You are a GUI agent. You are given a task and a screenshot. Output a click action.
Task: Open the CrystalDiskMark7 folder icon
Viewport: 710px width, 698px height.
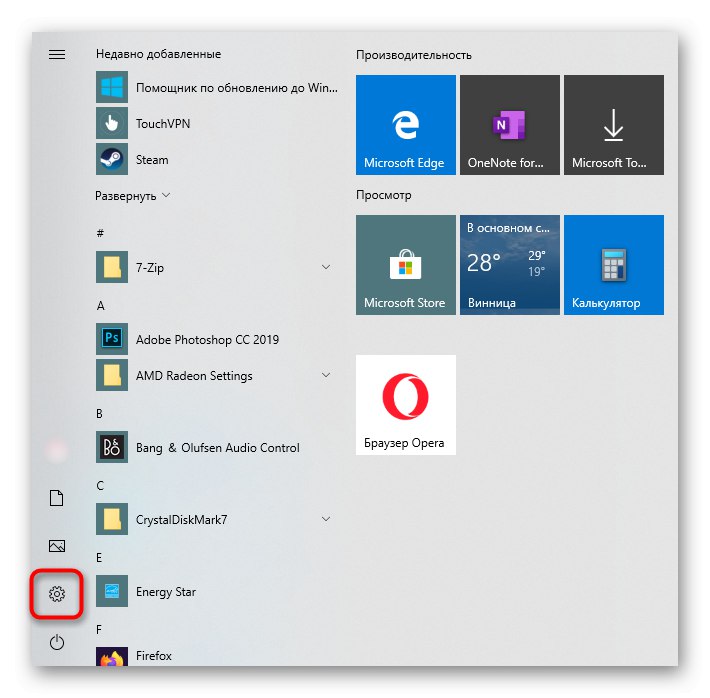click(x=112, y=519)
